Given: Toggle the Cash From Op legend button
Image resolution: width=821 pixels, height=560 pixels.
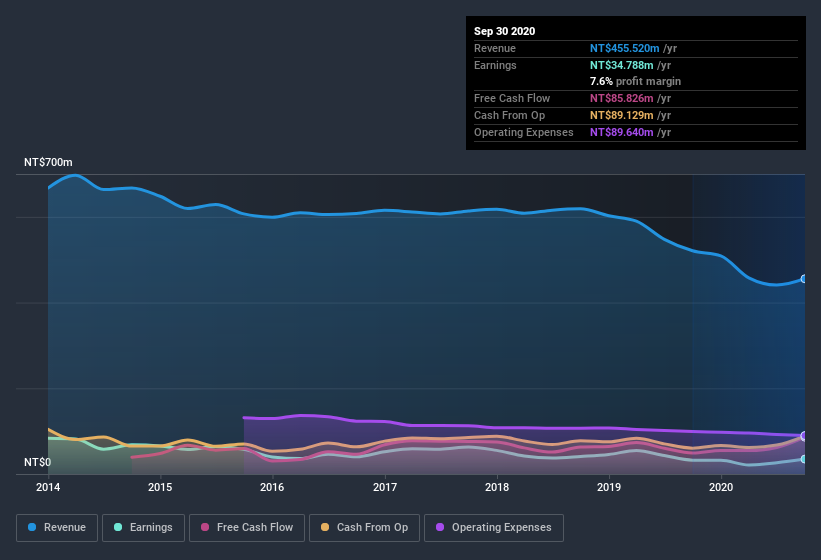Looking at the screenshot, I should tap(364, 528).
